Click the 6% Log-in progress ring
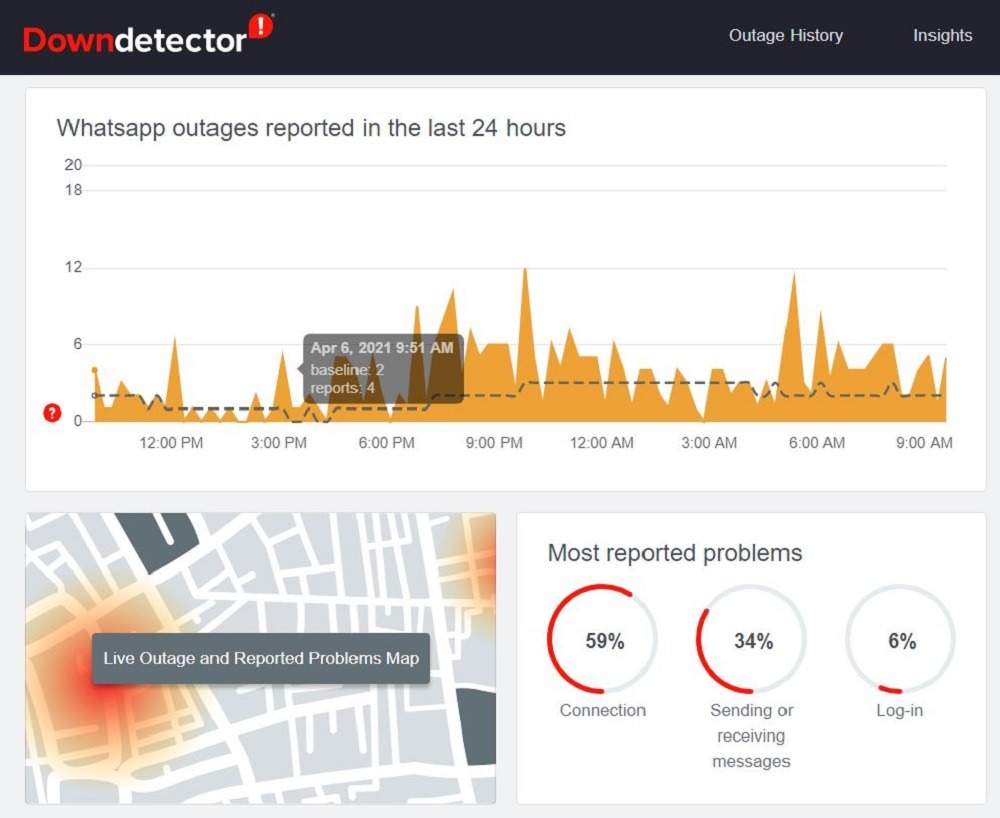This screenshot has width=1000, height=818. click(900, 639)
